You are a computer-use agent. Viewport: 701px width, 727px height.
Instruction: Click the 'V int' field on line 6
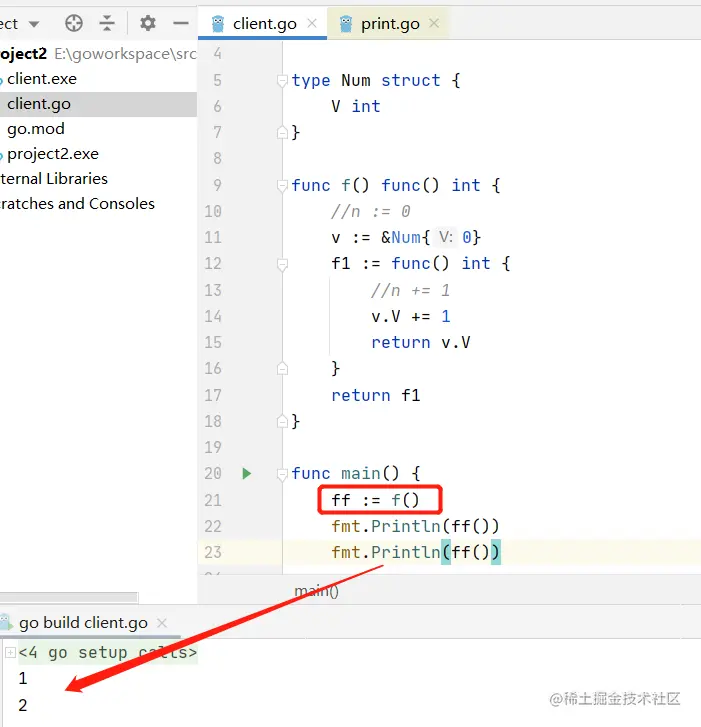(356, 107)
